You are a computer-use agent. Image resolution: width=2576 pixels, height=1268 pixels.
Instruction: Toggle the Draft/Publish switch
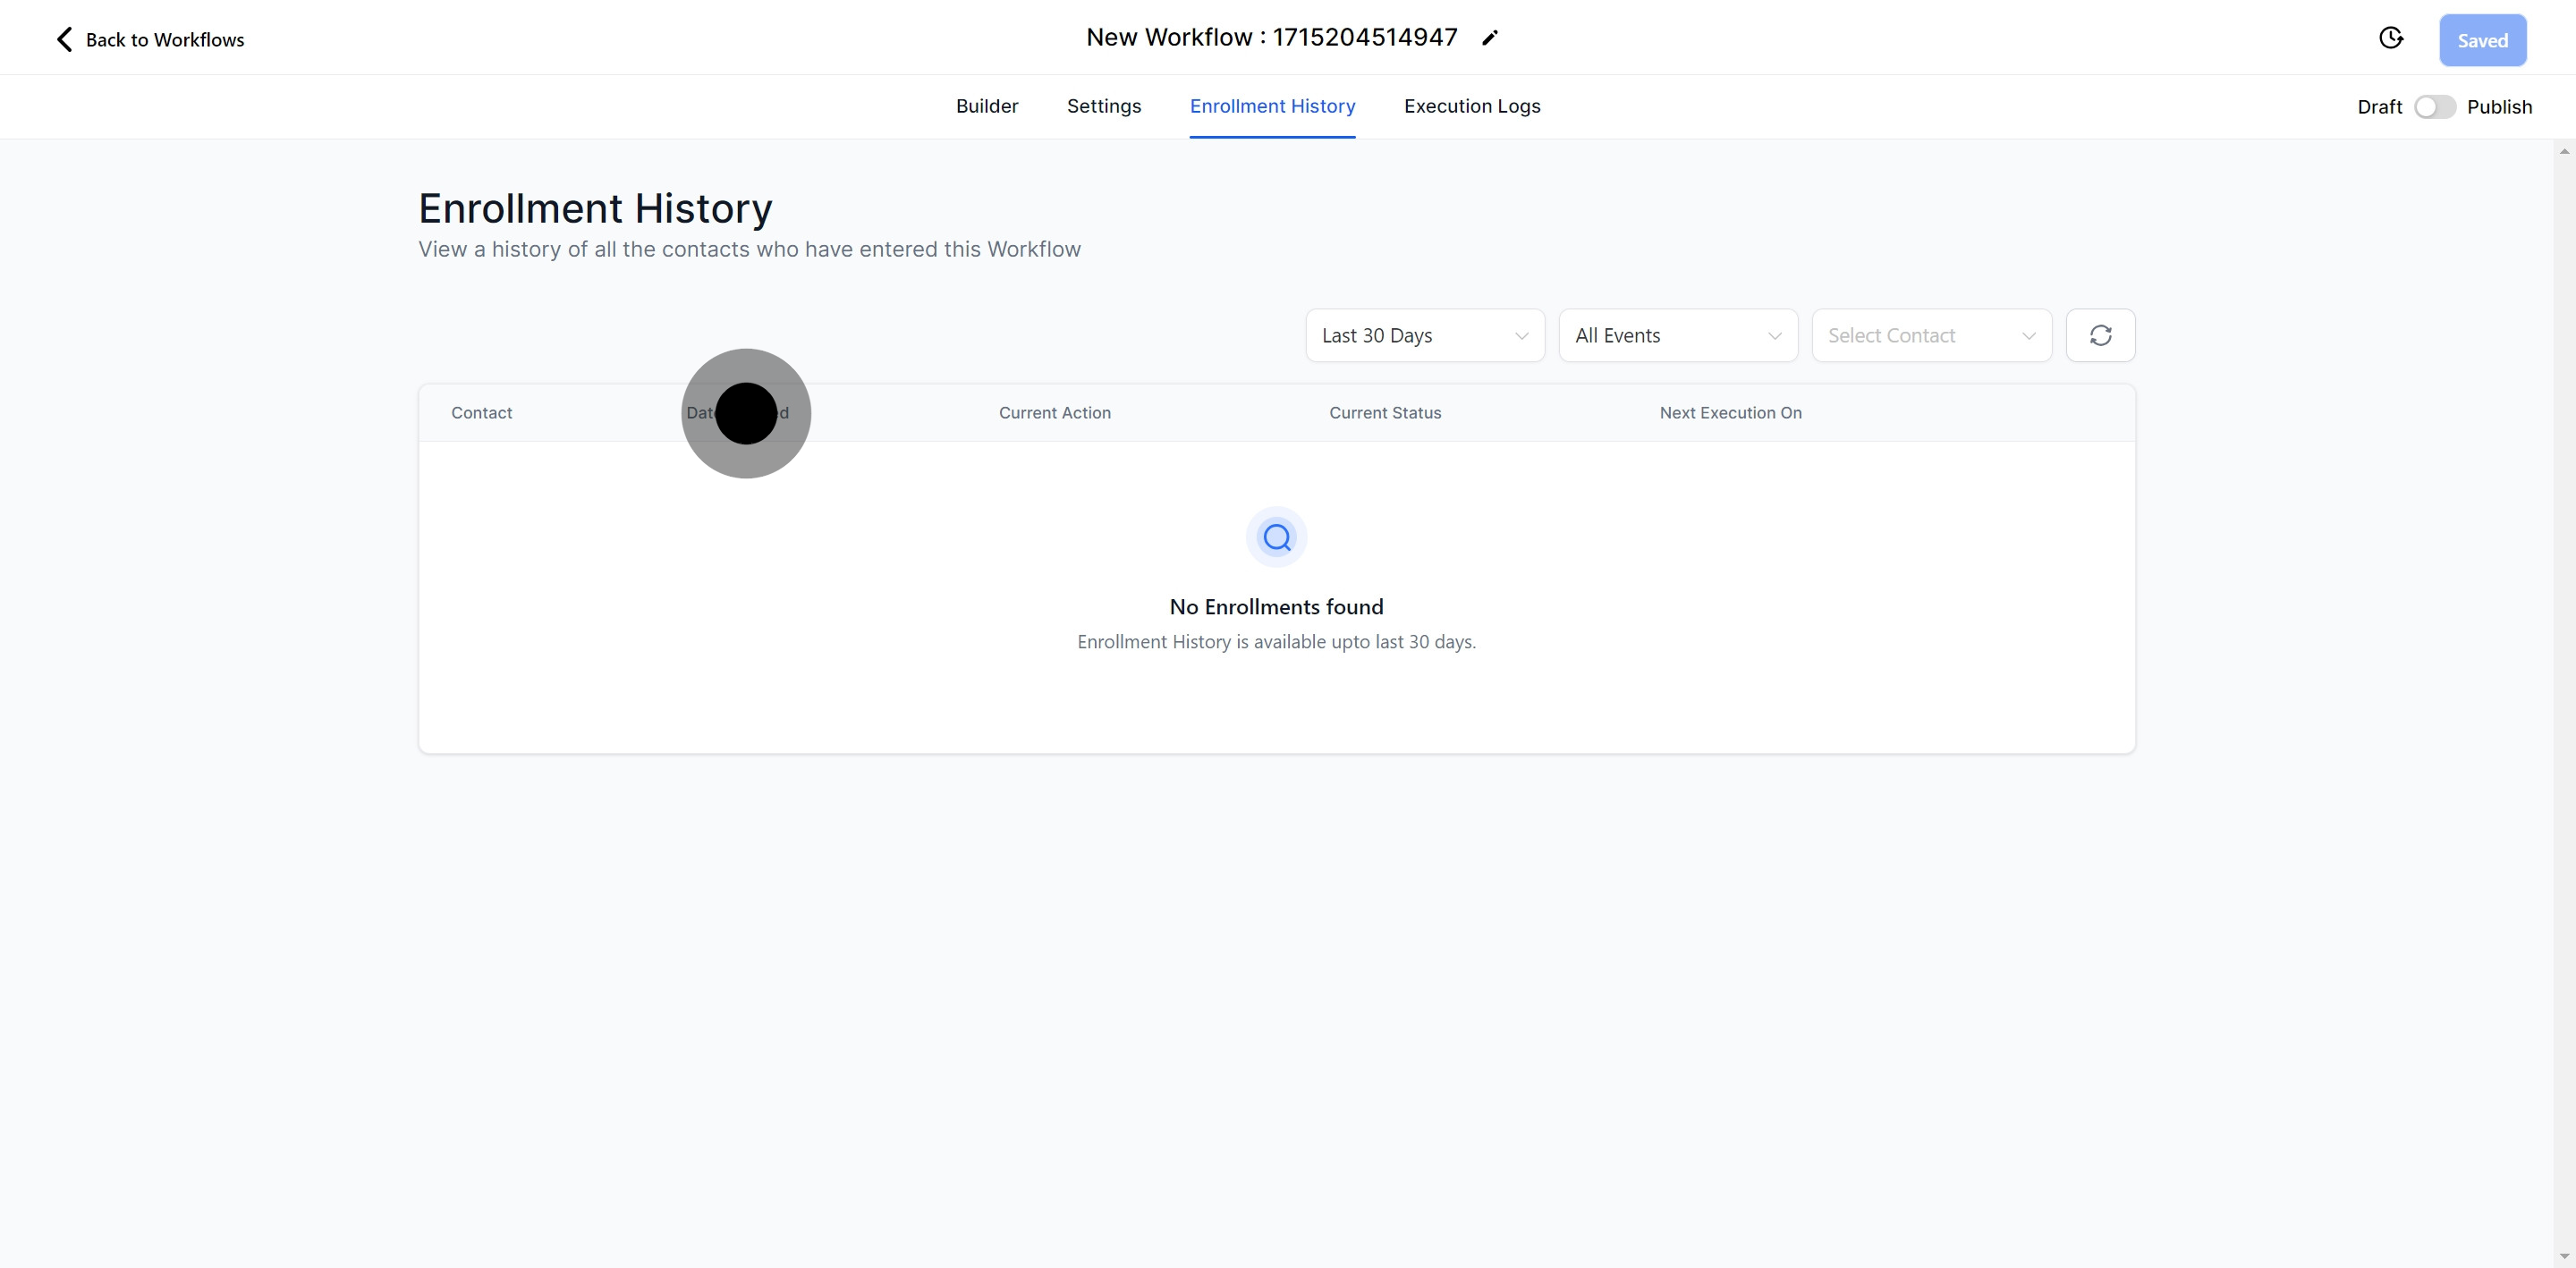pos(2434,107)
